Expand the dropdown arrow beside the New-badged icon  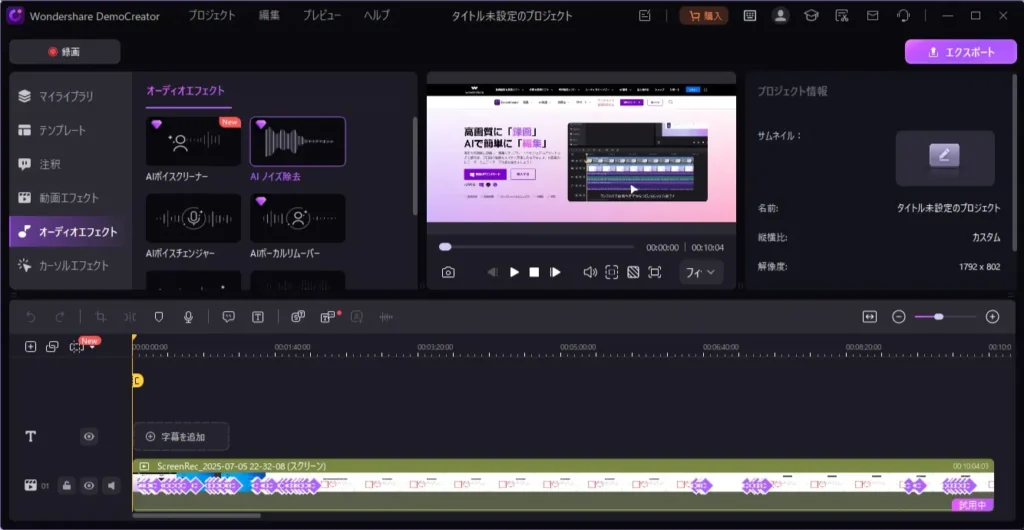92,348
